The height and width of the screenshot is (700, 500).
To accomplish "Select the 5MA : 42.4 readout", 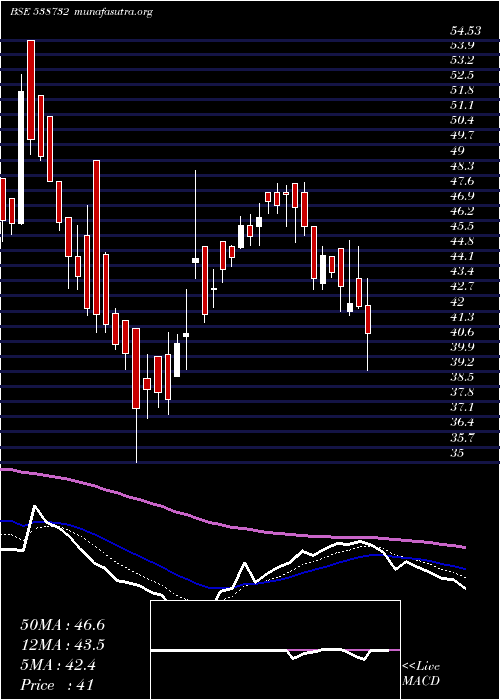I will [x=58, y=665].
